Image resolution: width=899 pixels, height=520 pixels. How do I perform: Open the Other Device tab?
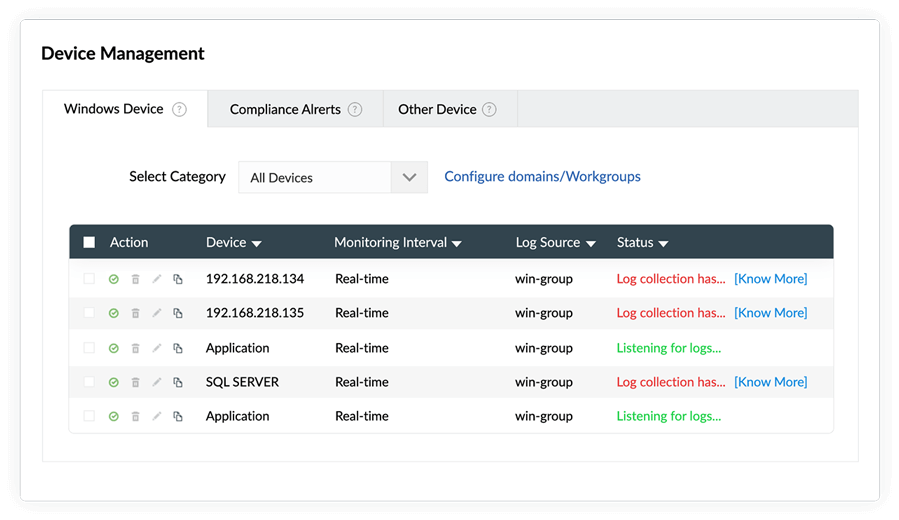click(437, 109)
